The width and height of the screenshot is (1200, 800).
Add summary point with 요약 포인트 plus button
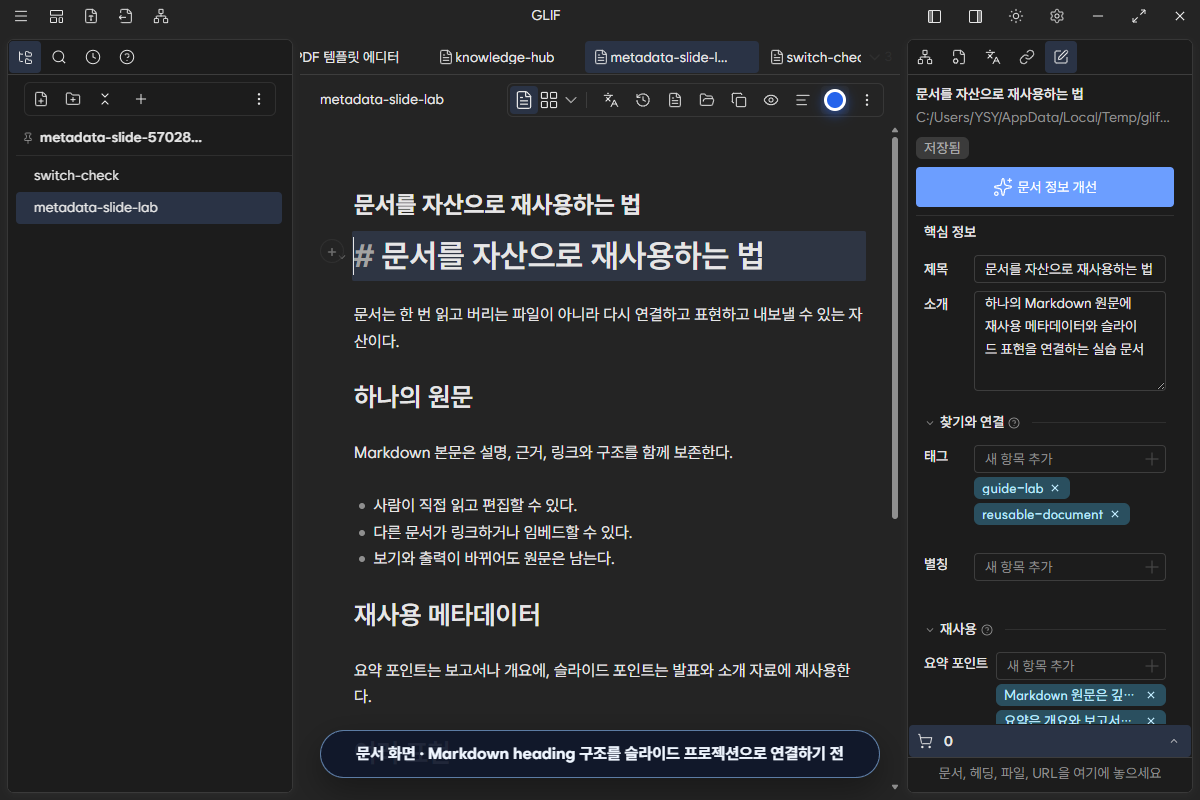point(1152,666)
